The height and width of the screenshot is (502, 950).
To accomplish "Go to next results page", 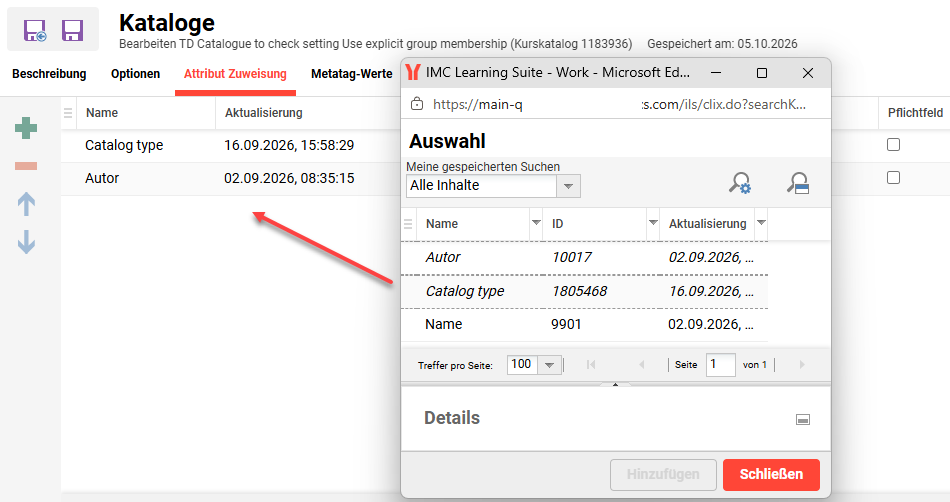I will [x=802, y=365].
